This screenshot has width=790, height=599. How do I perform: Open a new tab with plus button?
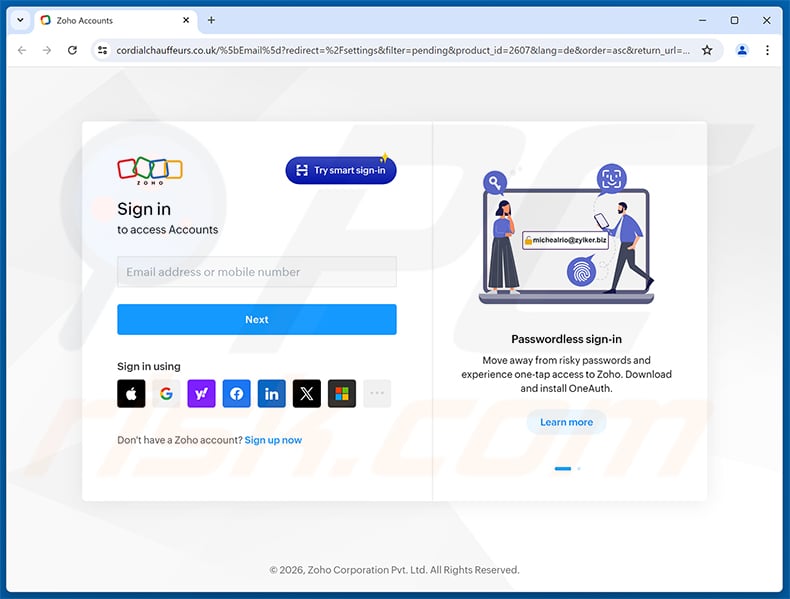[211, 20]
